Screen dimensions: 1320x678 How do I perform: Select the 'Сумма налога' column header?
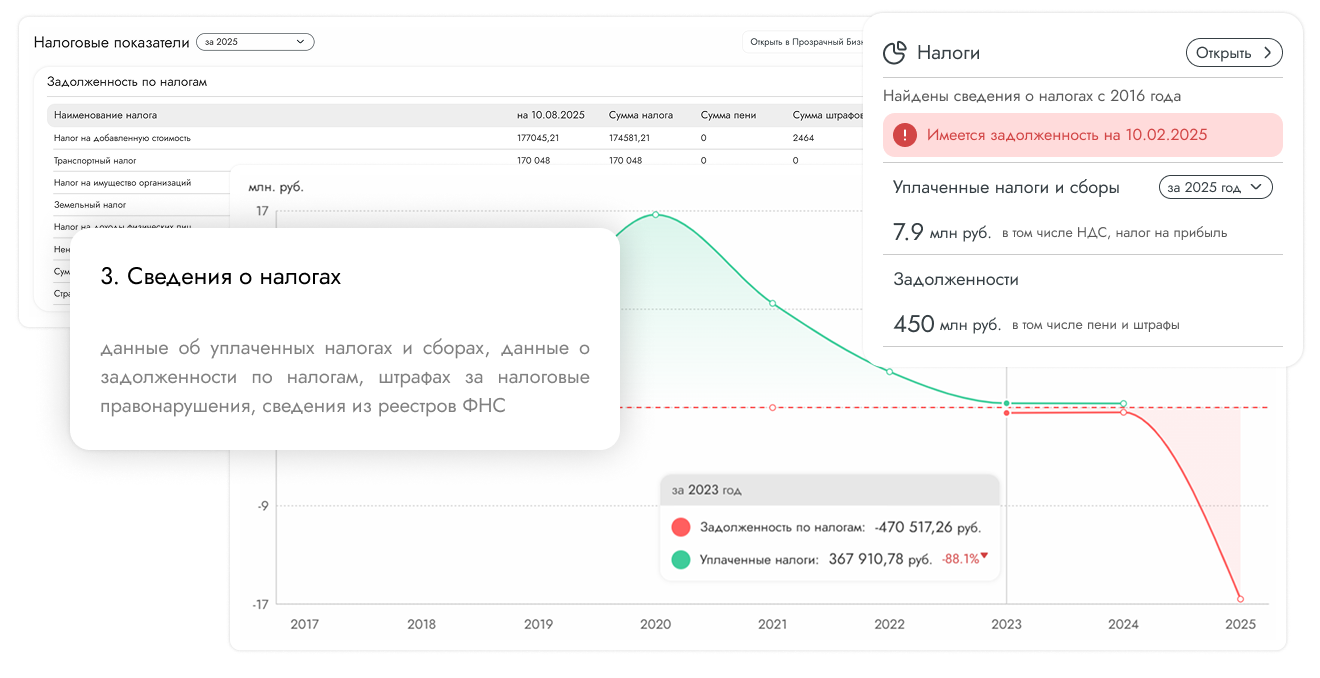tap(640, 115)
